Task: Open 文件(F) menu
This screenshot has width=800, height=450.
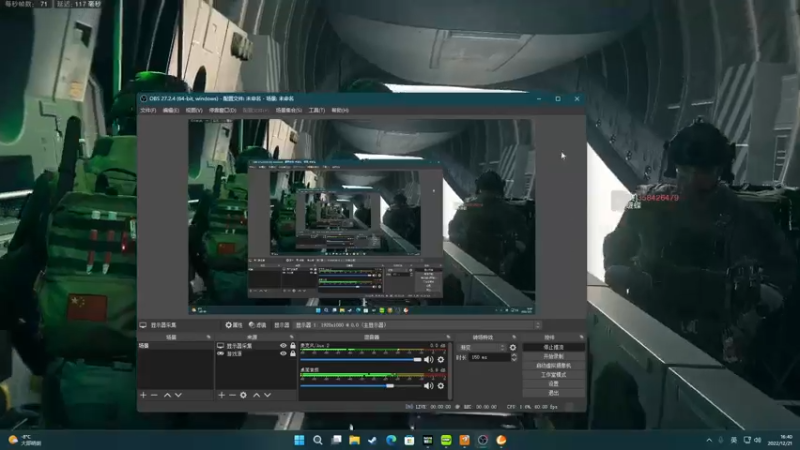Action: coord(148,110)
